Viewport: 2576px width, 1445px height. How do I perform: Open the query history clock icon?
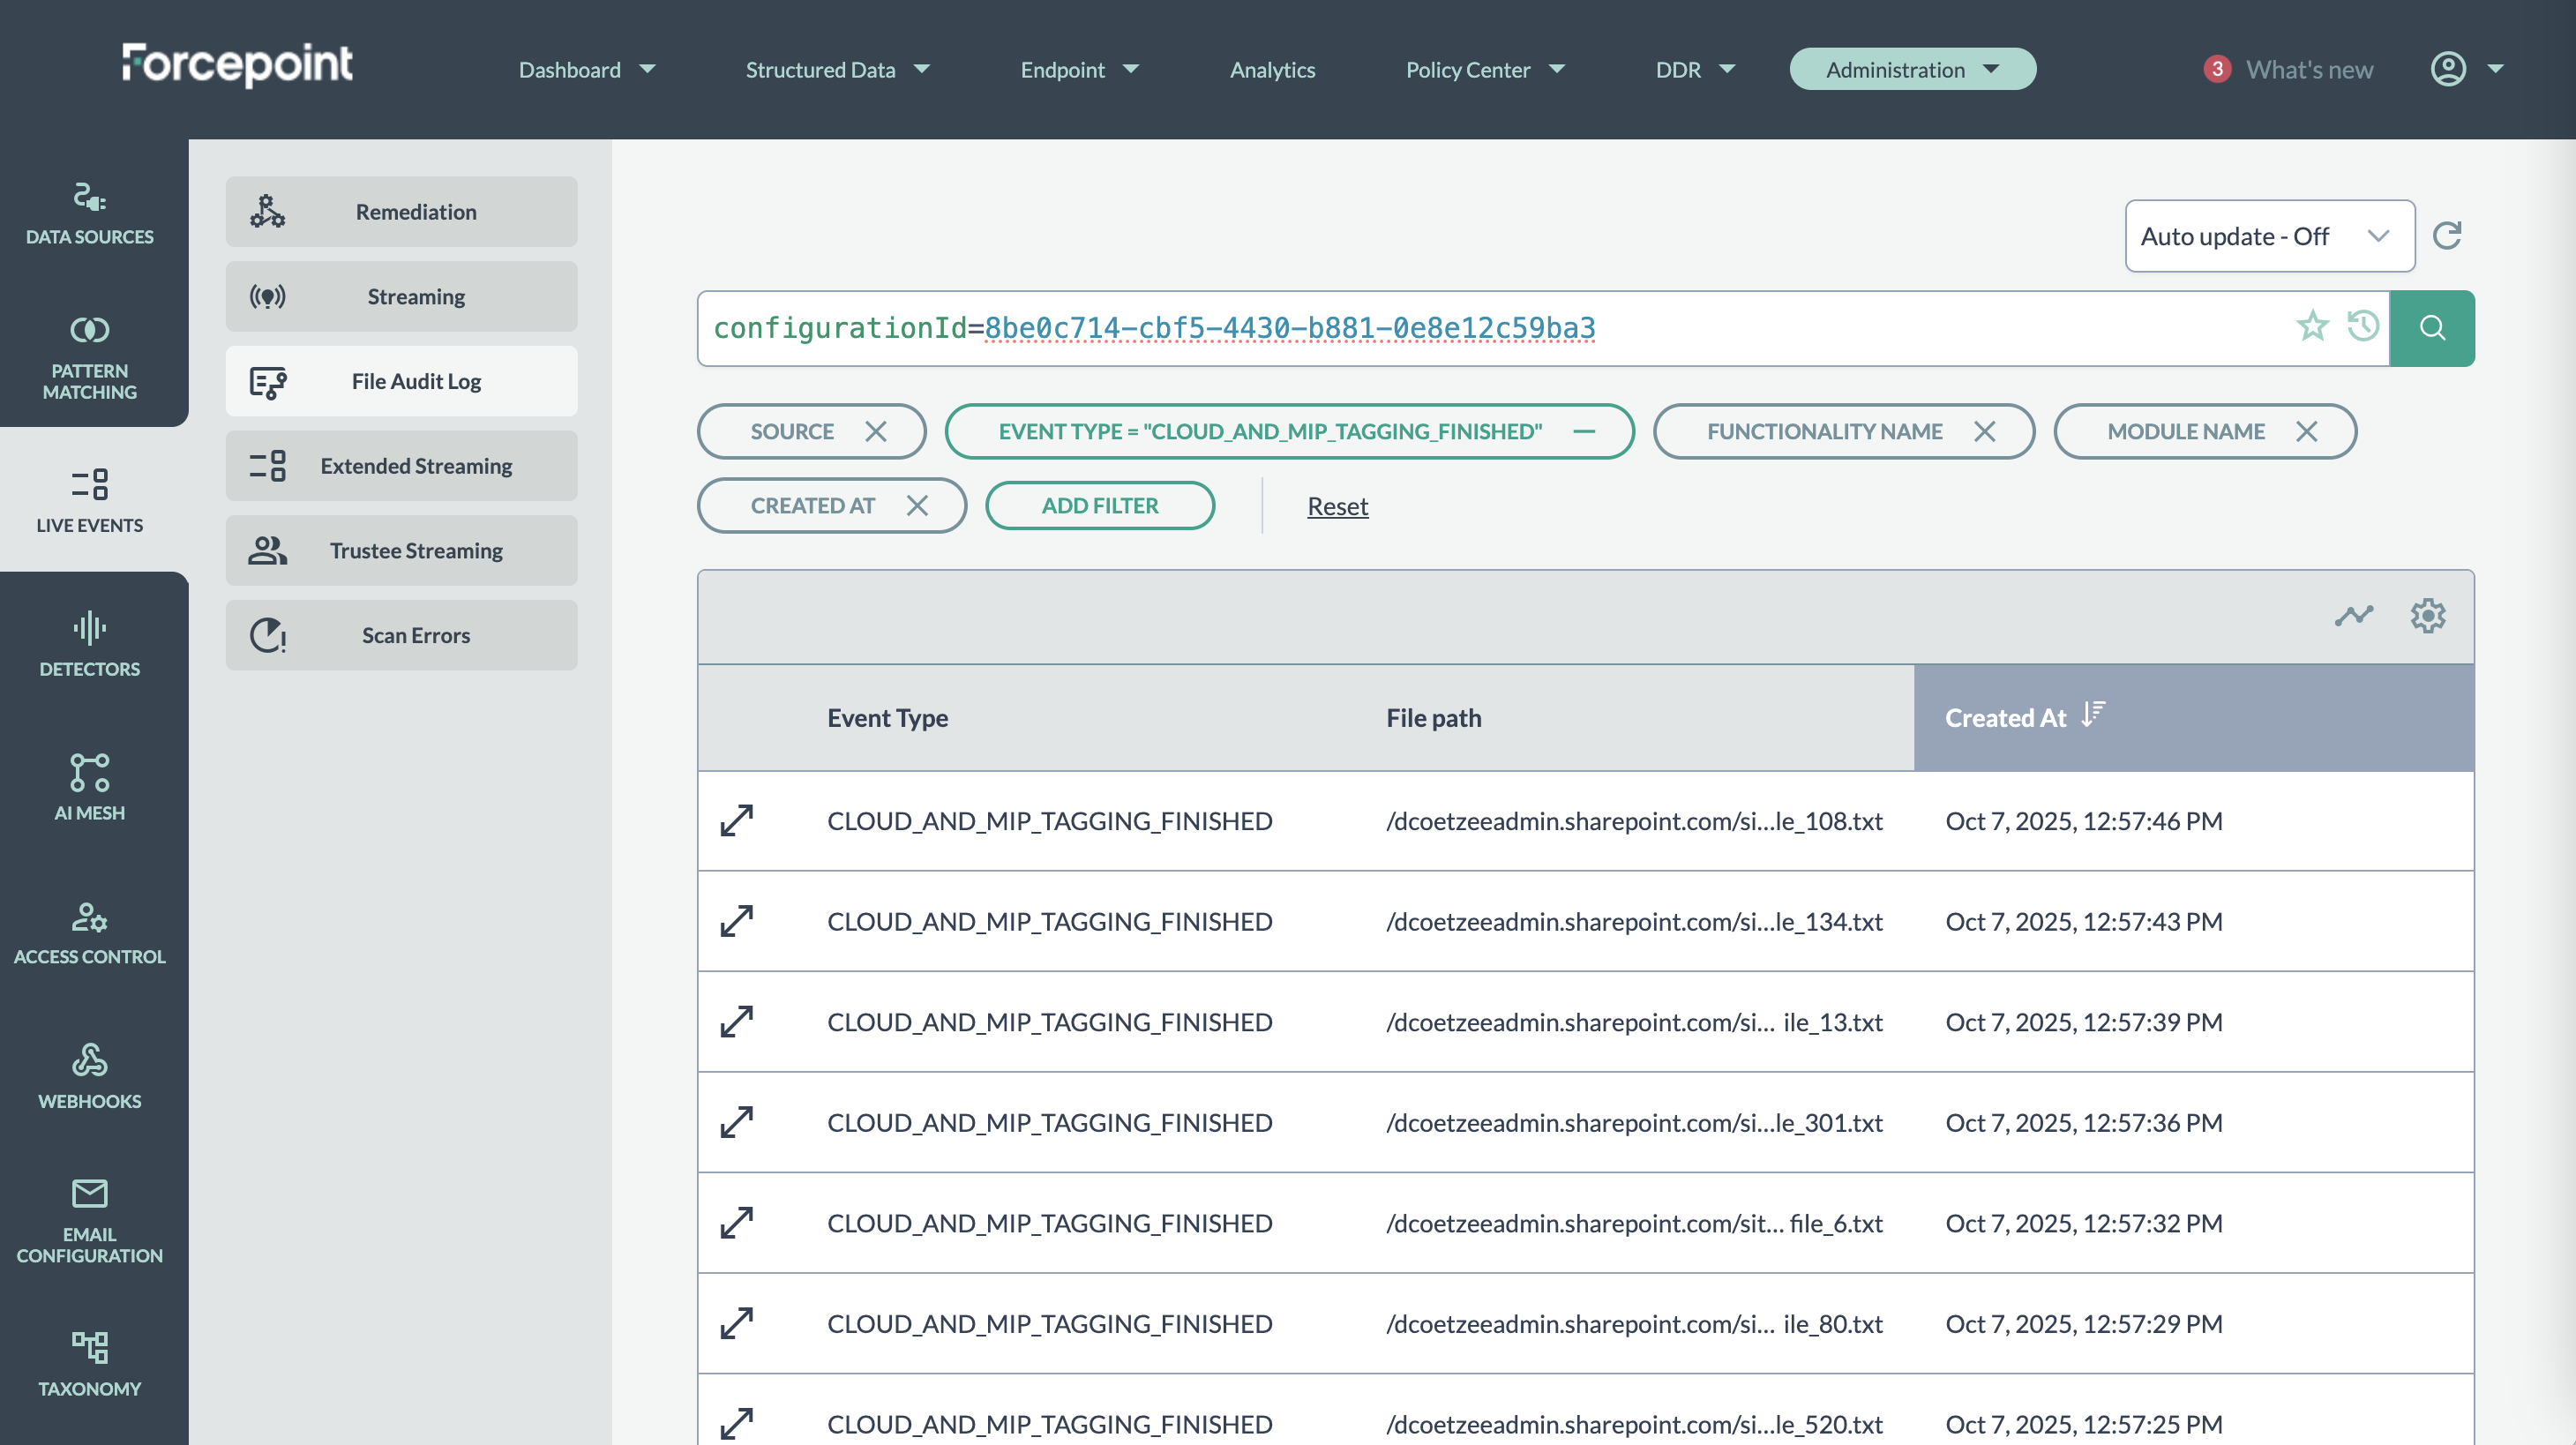click(x=2363, y=326)
